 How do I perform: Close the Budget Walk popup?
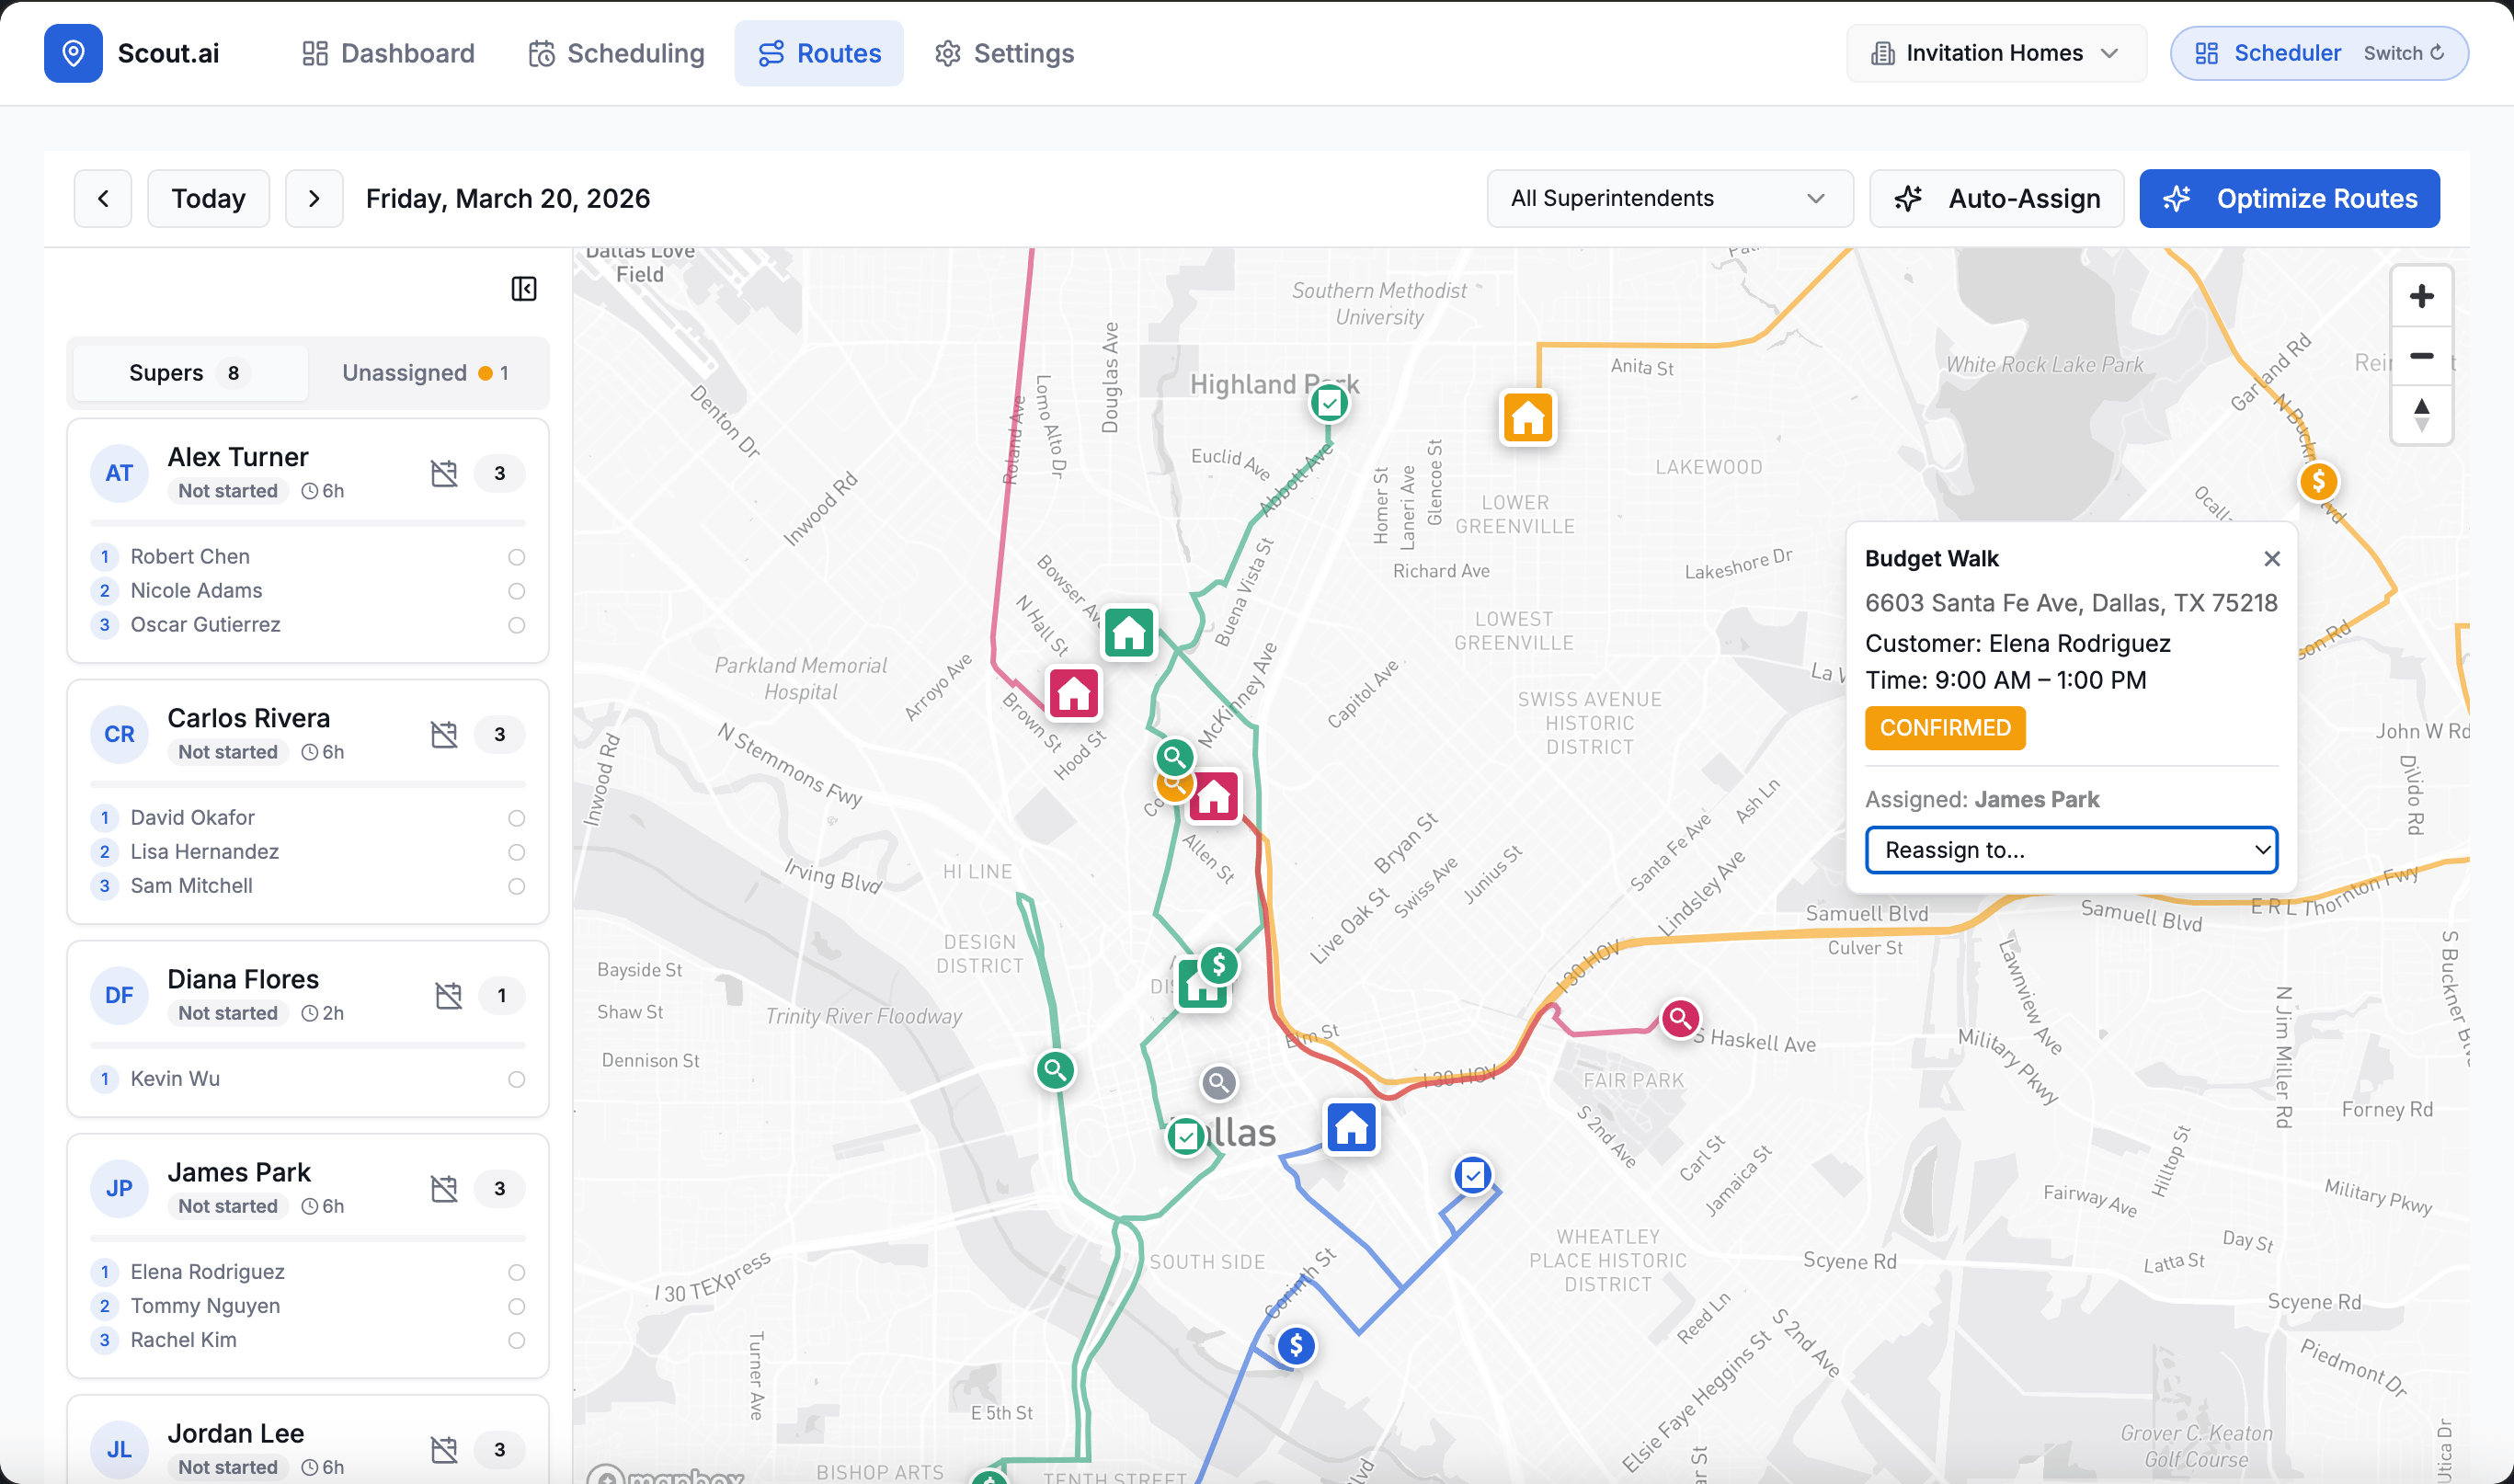point(2271,559)
